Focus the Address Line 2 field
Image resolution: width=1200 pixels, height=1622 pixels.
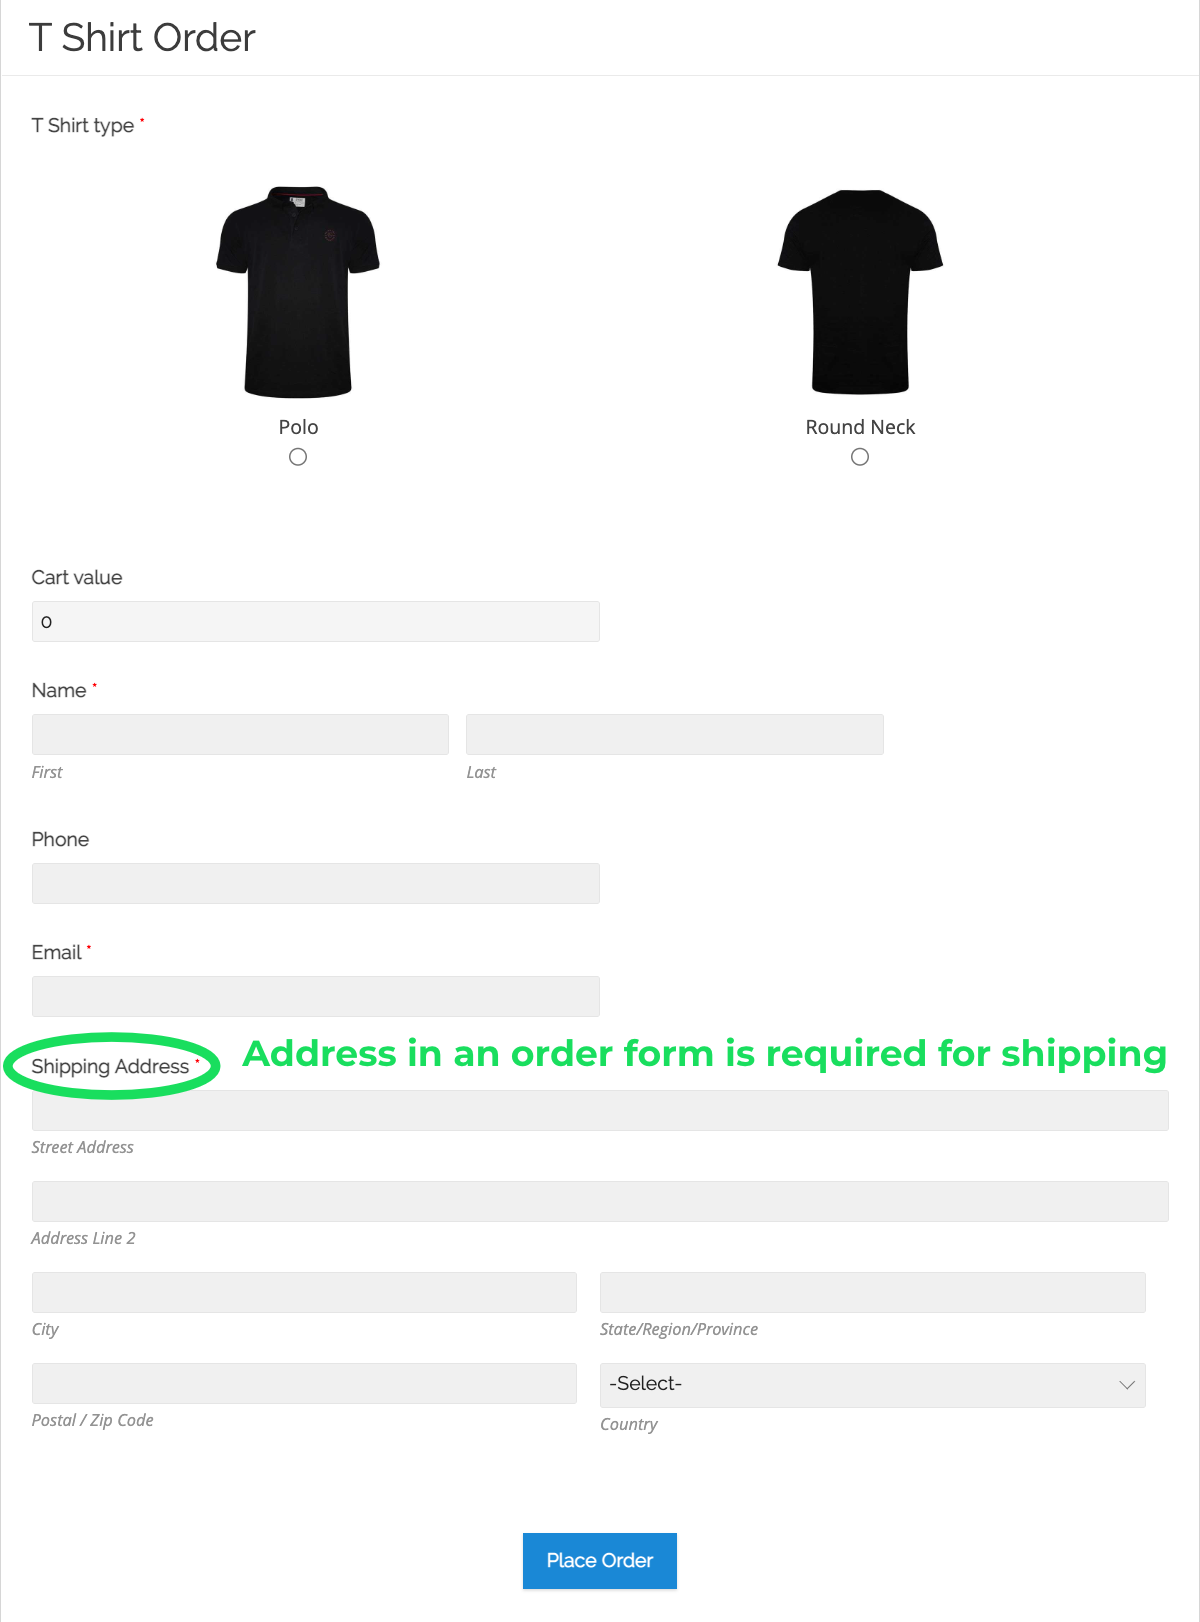click(600, 1201)
